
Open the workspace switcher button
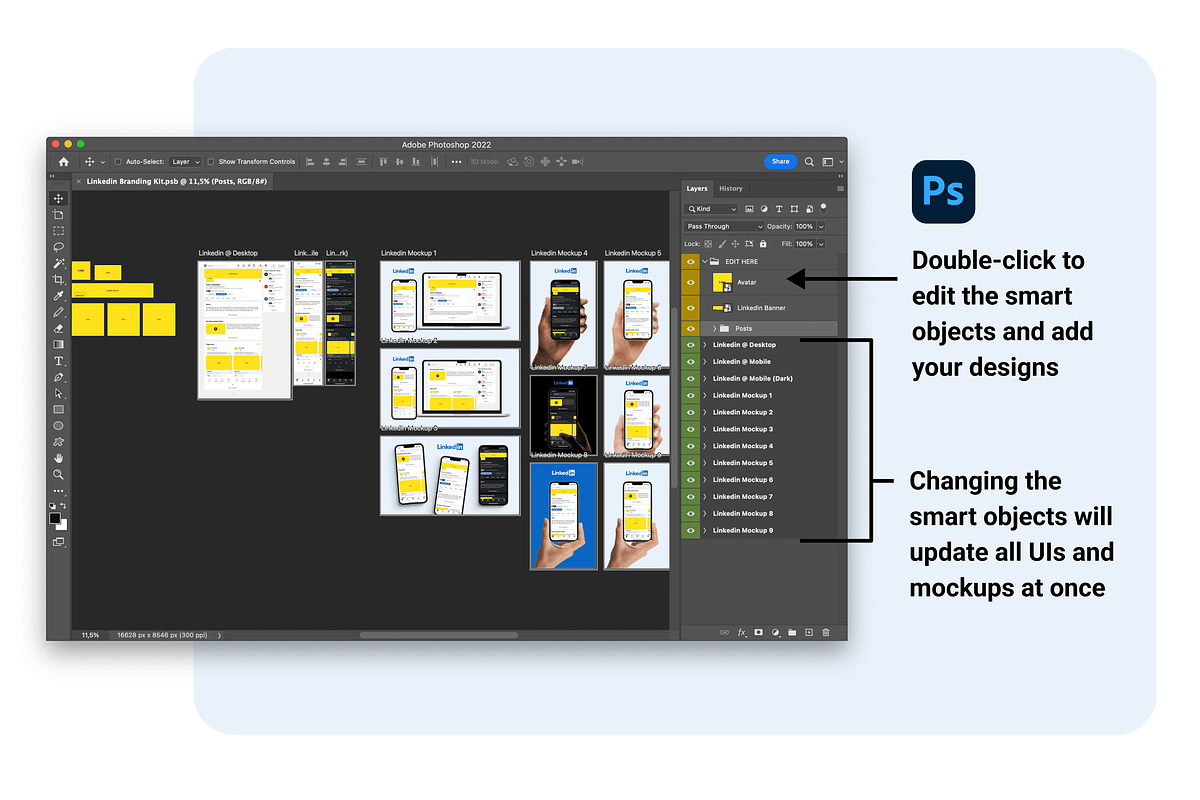click(x=828, y=161)
